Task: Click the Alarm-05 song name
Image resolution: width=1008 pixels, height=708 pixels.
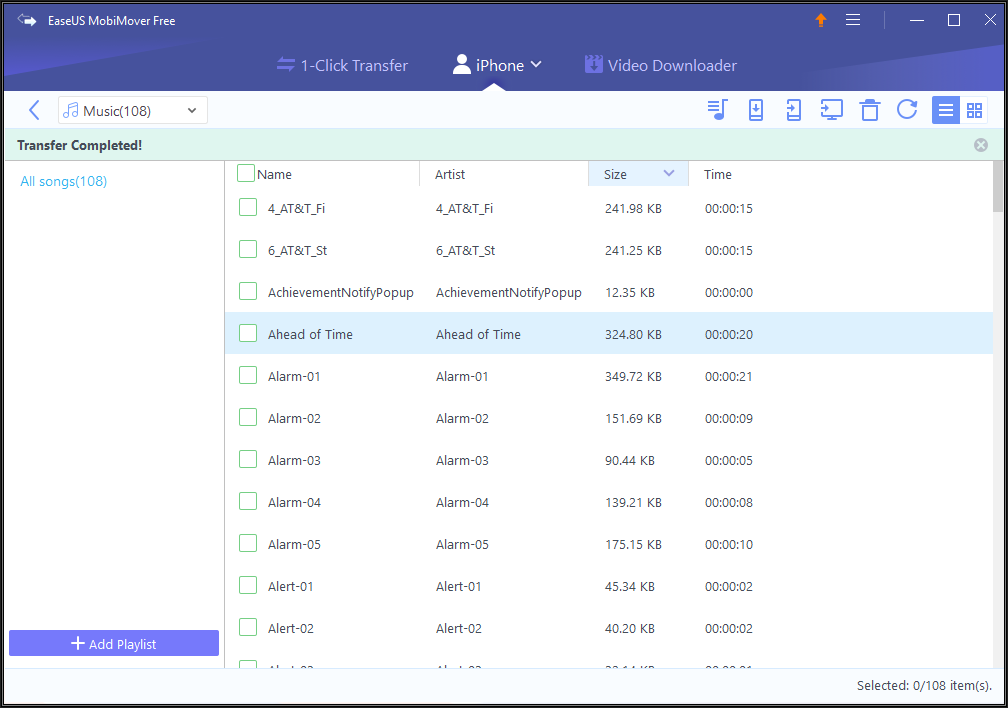Action: 294,545
